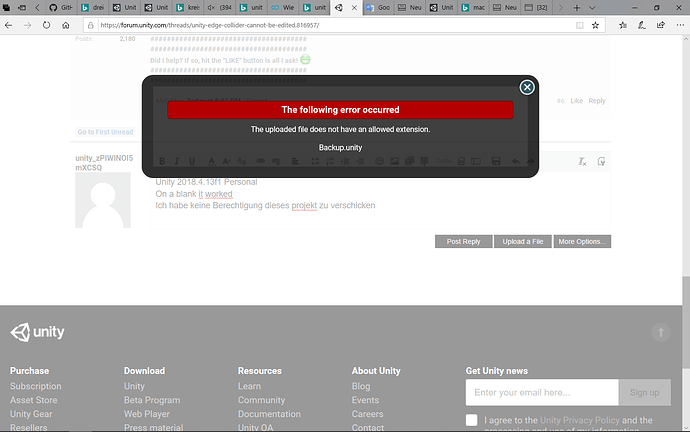Screen dimensions: 690x432
Task: Click the Remove Formatting editor icon
Action: (582, 161)
